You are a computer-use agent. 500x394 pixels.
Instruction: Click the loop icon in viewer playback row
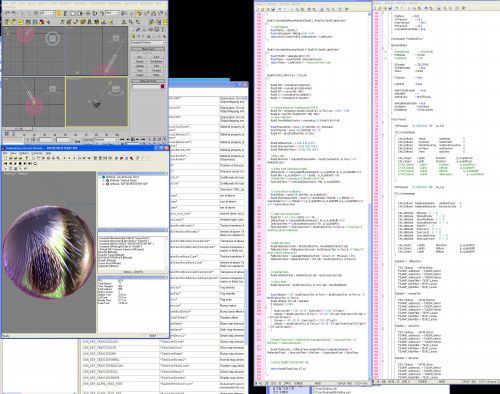tap(35, 163)
